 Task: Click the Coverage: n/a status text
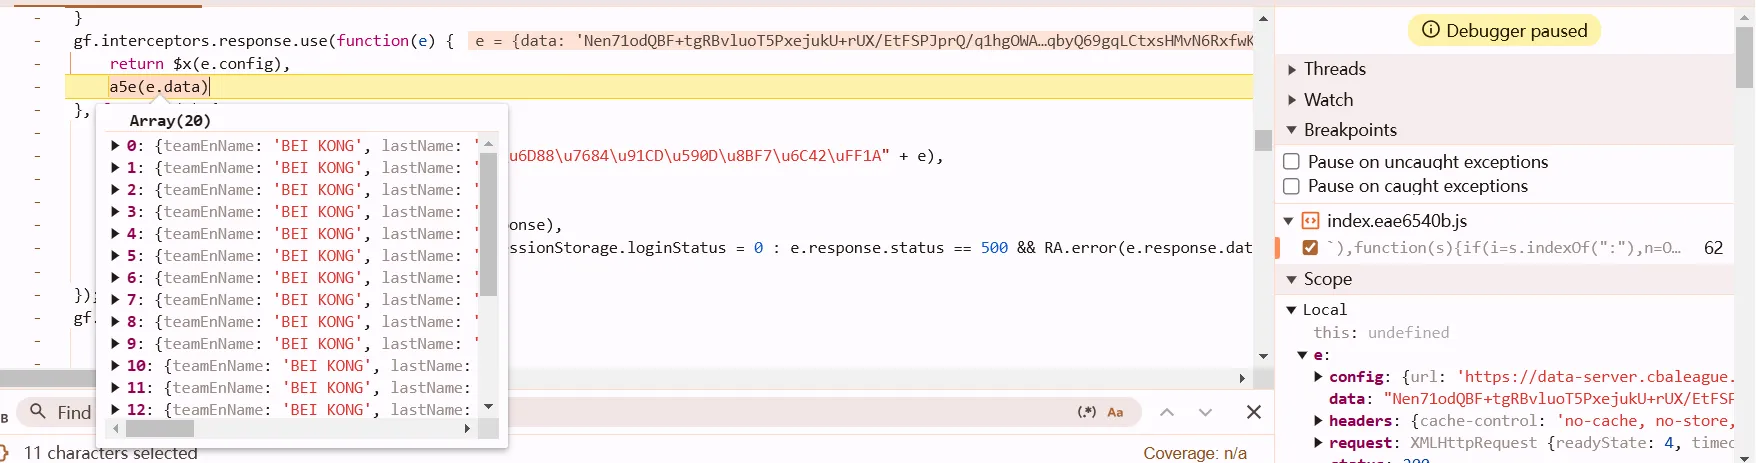pyautogui.click(x=1195, y=453)
